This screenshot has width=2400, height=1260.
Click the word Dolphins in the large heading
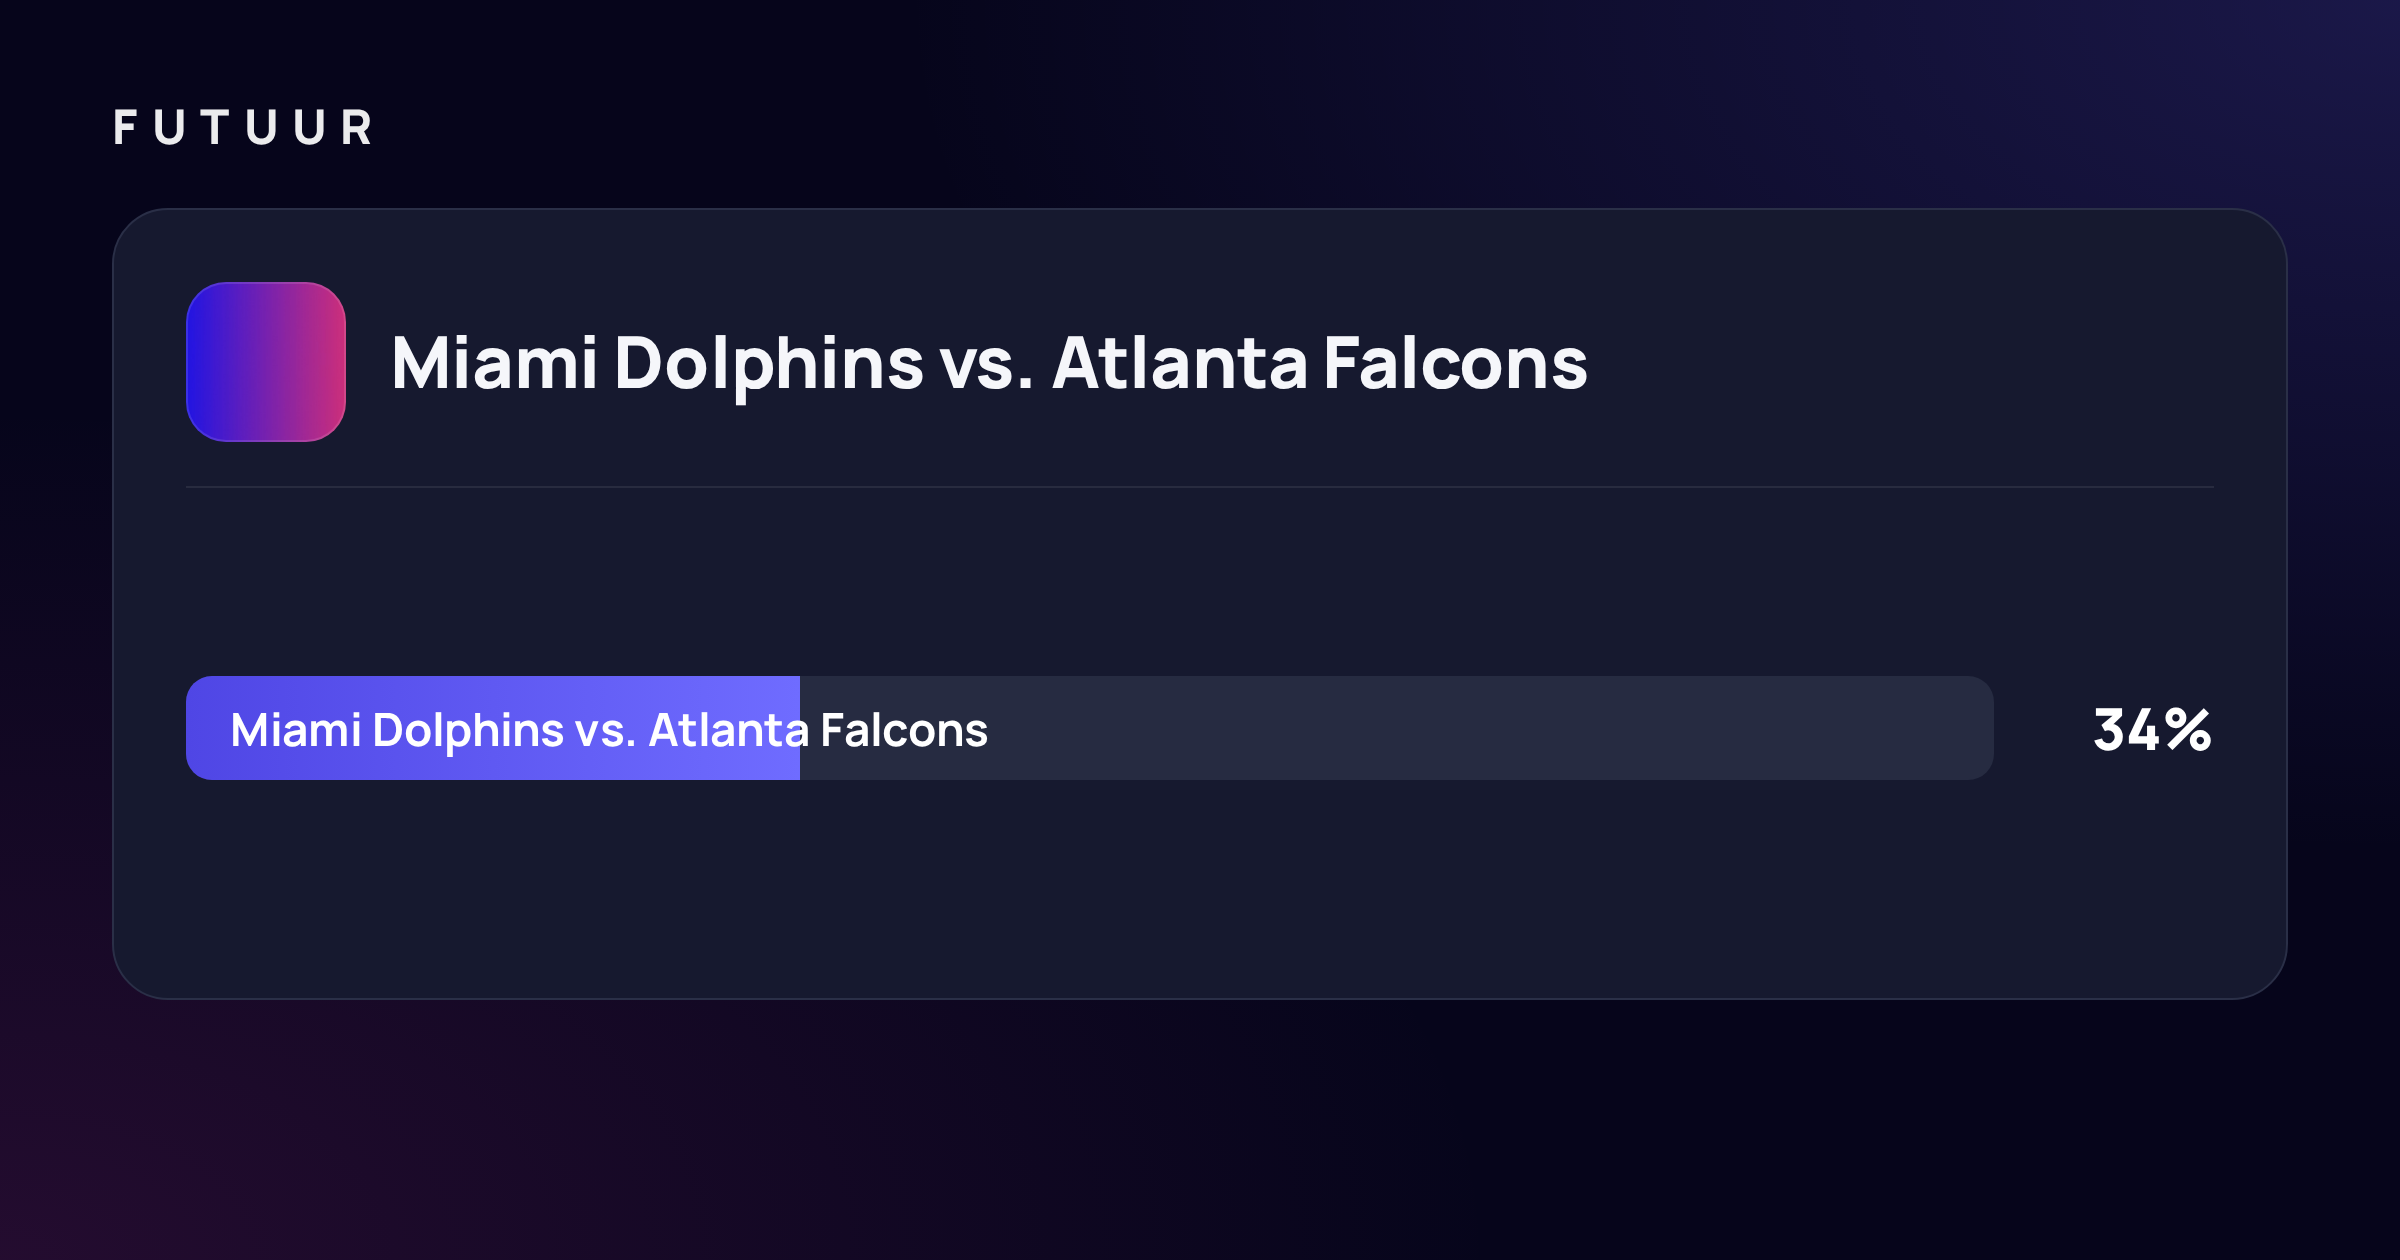[x=768, y=366]
